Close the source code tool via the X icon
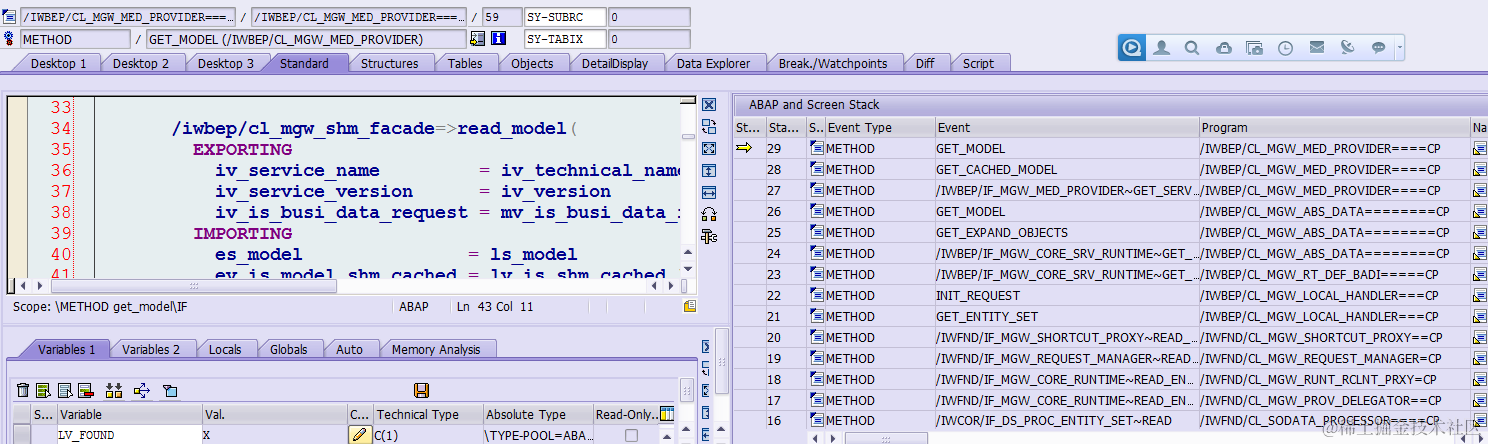 (709, 105)
